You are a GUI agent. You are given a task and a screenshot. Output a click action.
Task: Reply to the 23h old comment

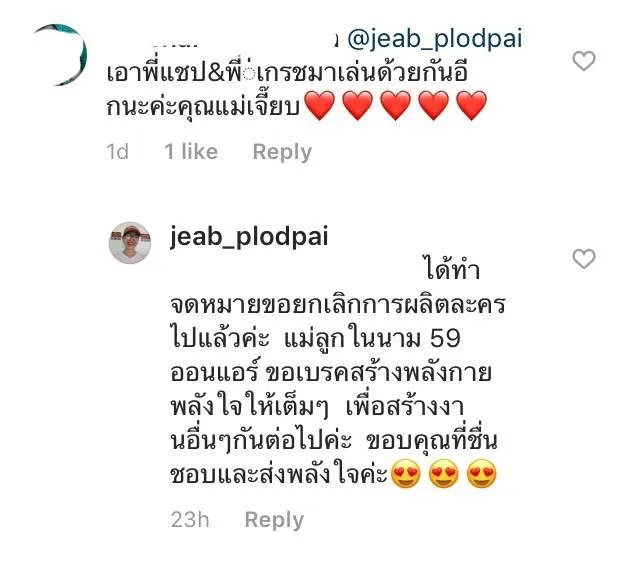coord(274,520)
